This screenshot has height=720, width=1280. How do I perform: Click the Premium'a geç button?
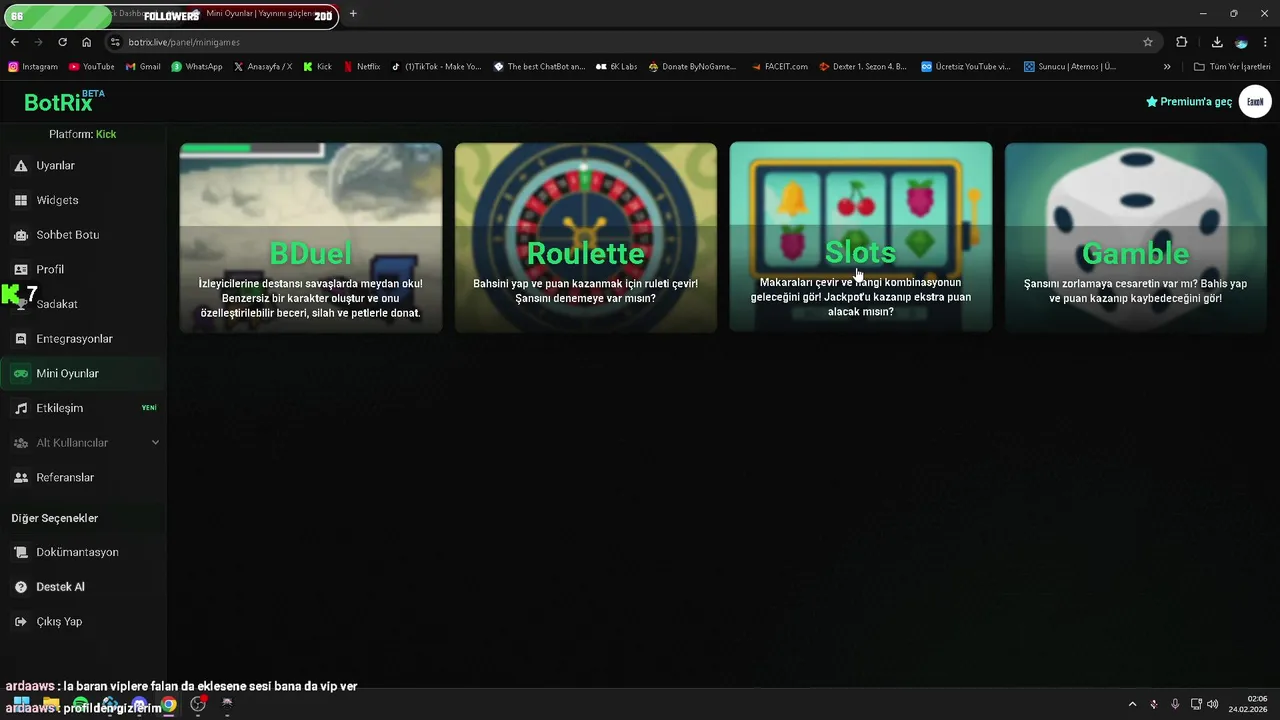point(1189,102)
